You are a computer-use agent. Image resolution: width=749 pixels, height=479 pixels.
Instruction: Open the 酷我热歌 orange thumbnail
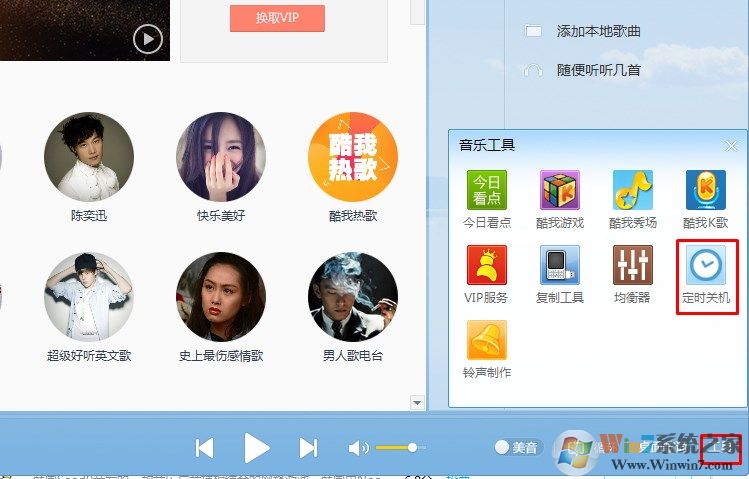tap(353, 157)
